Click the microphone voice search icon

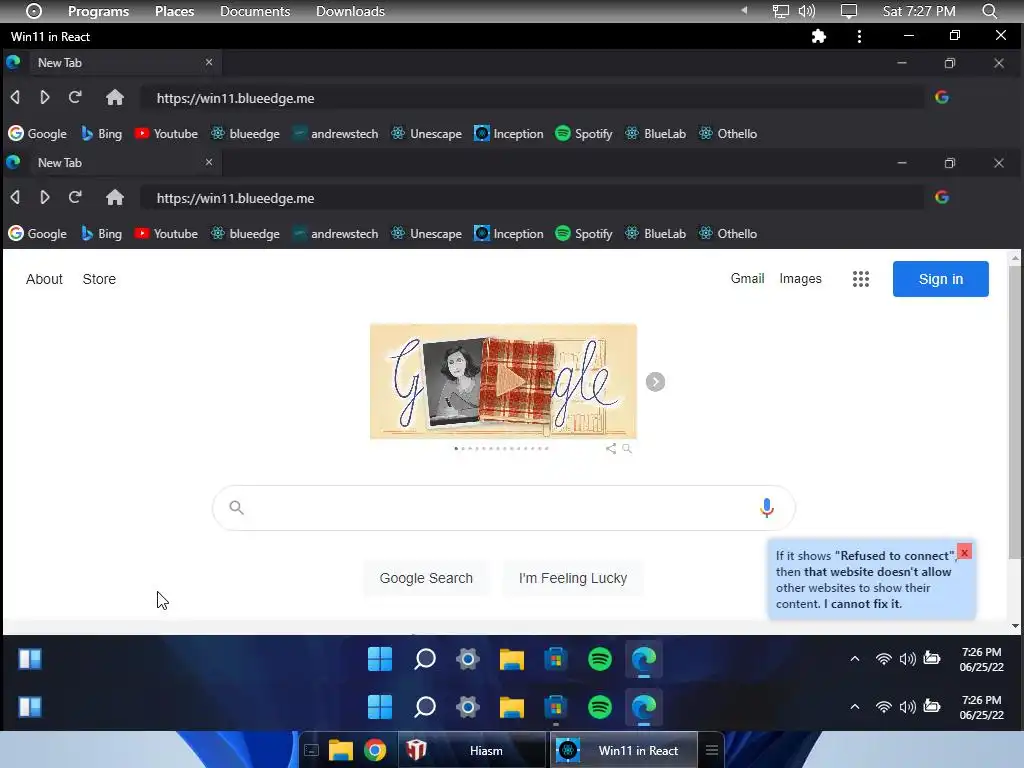click(x=767, y=507)
